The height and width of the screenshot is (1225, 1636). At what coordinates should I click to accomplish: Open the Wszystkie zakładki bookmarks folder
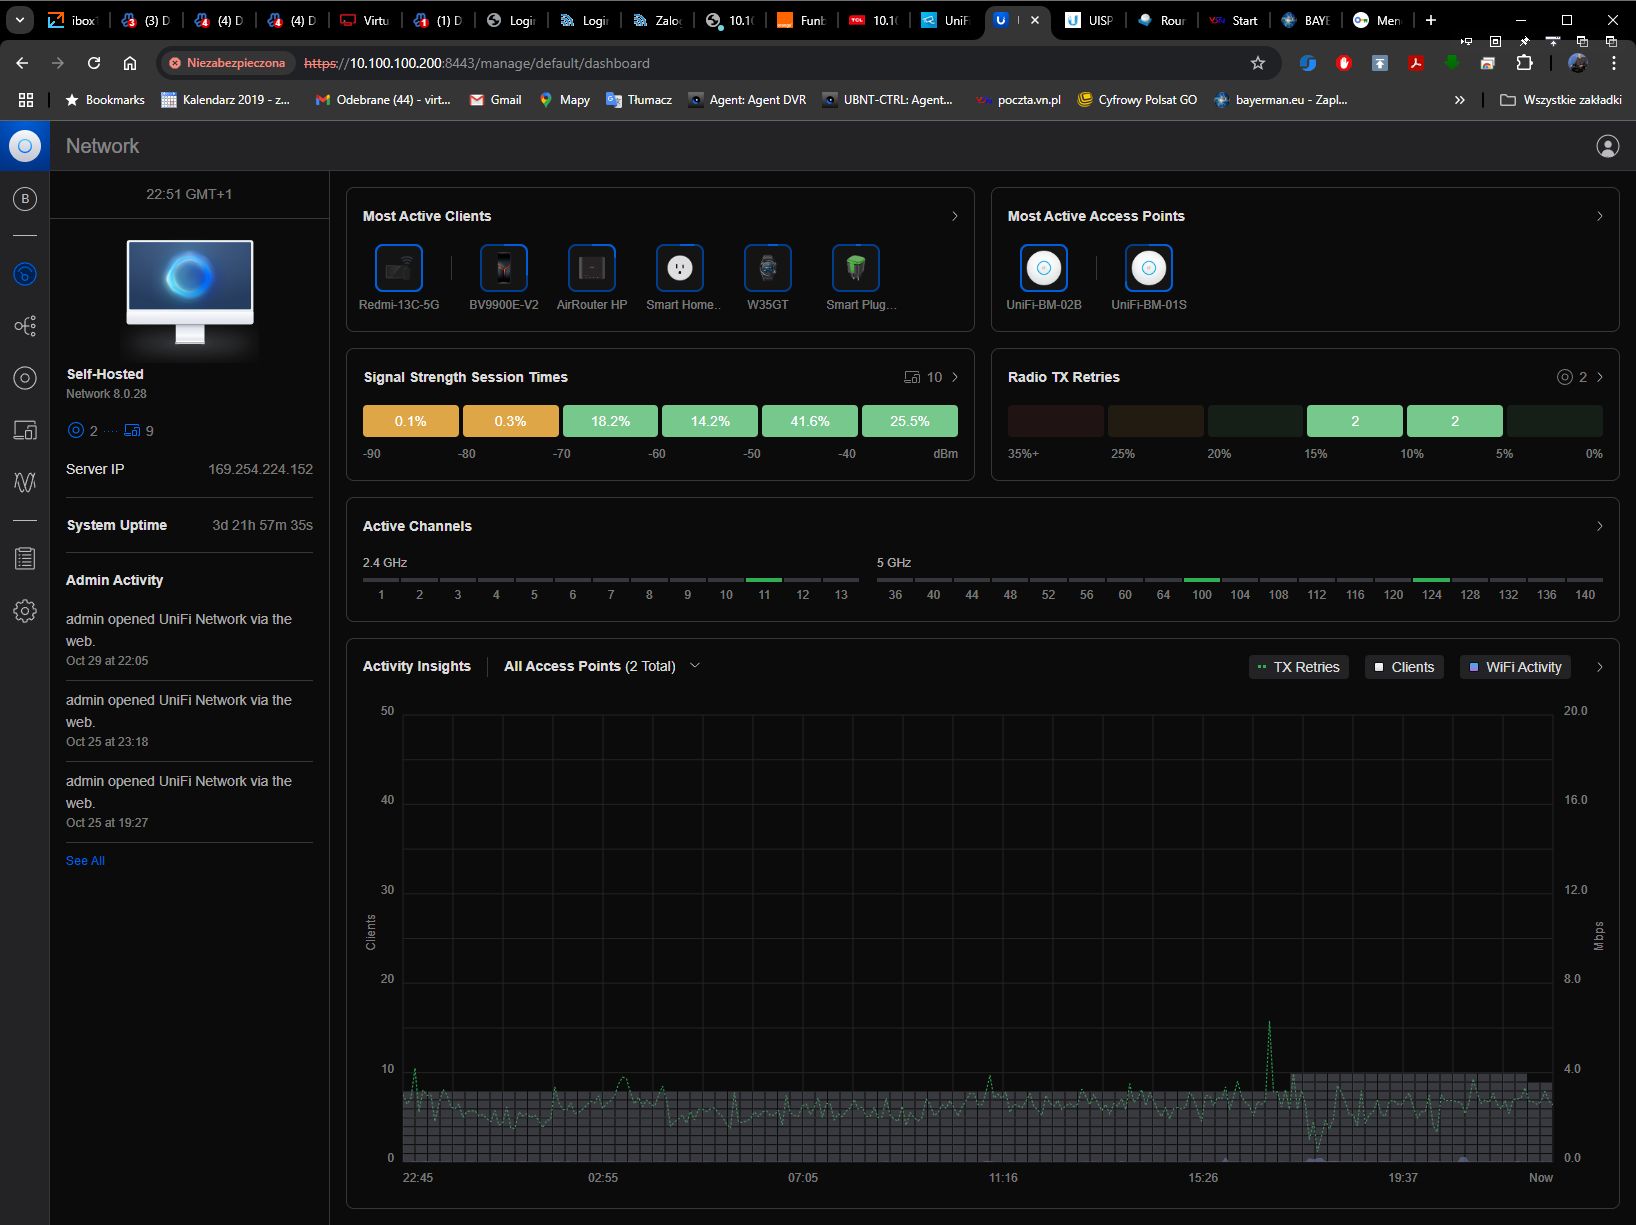[x=1561, y=100]
